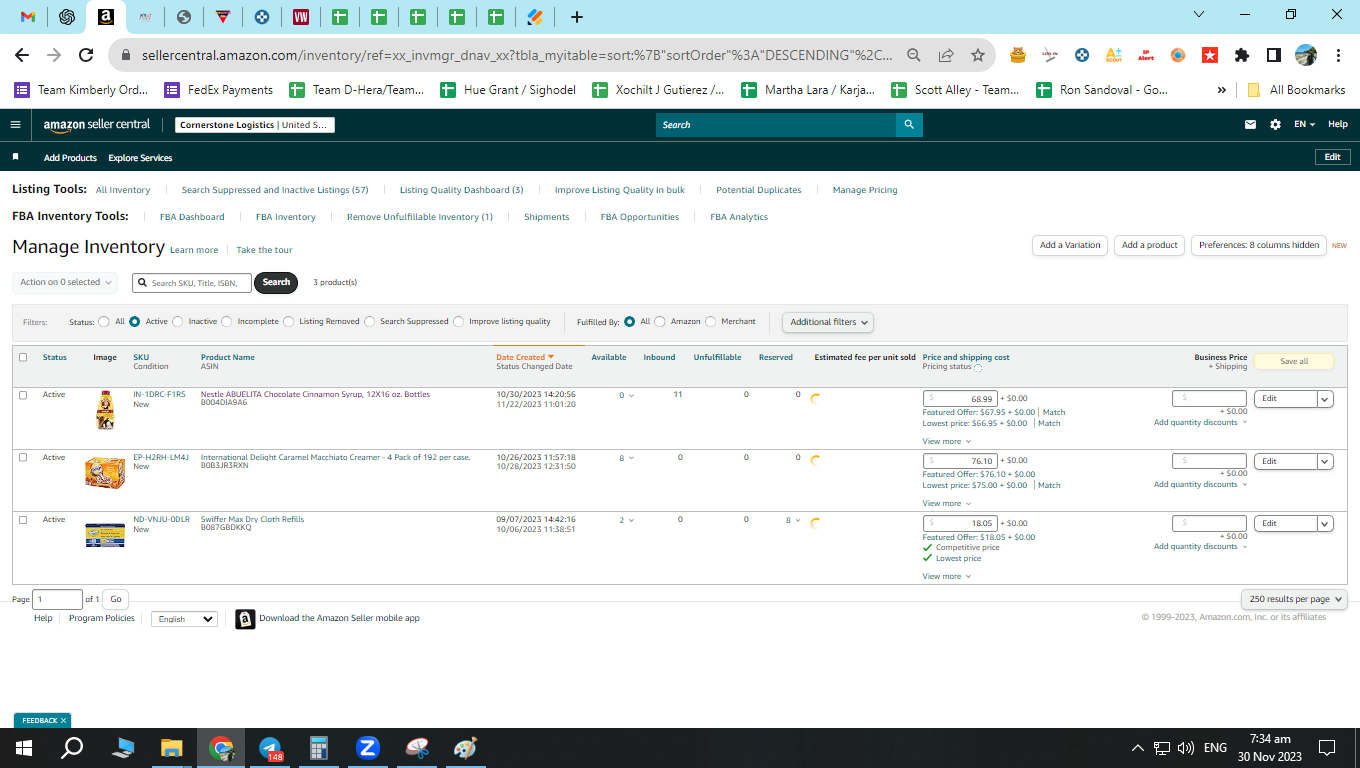This screenshot has height=768, width=1360.
Task: Click the 68.99 price input field
Action: (x=960, y=399)
